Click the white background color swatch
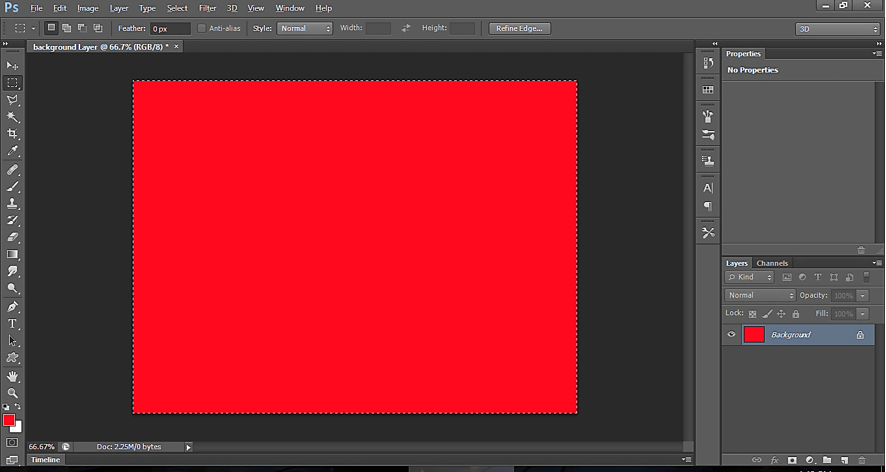886x472 pixels. tap(18, 427)
